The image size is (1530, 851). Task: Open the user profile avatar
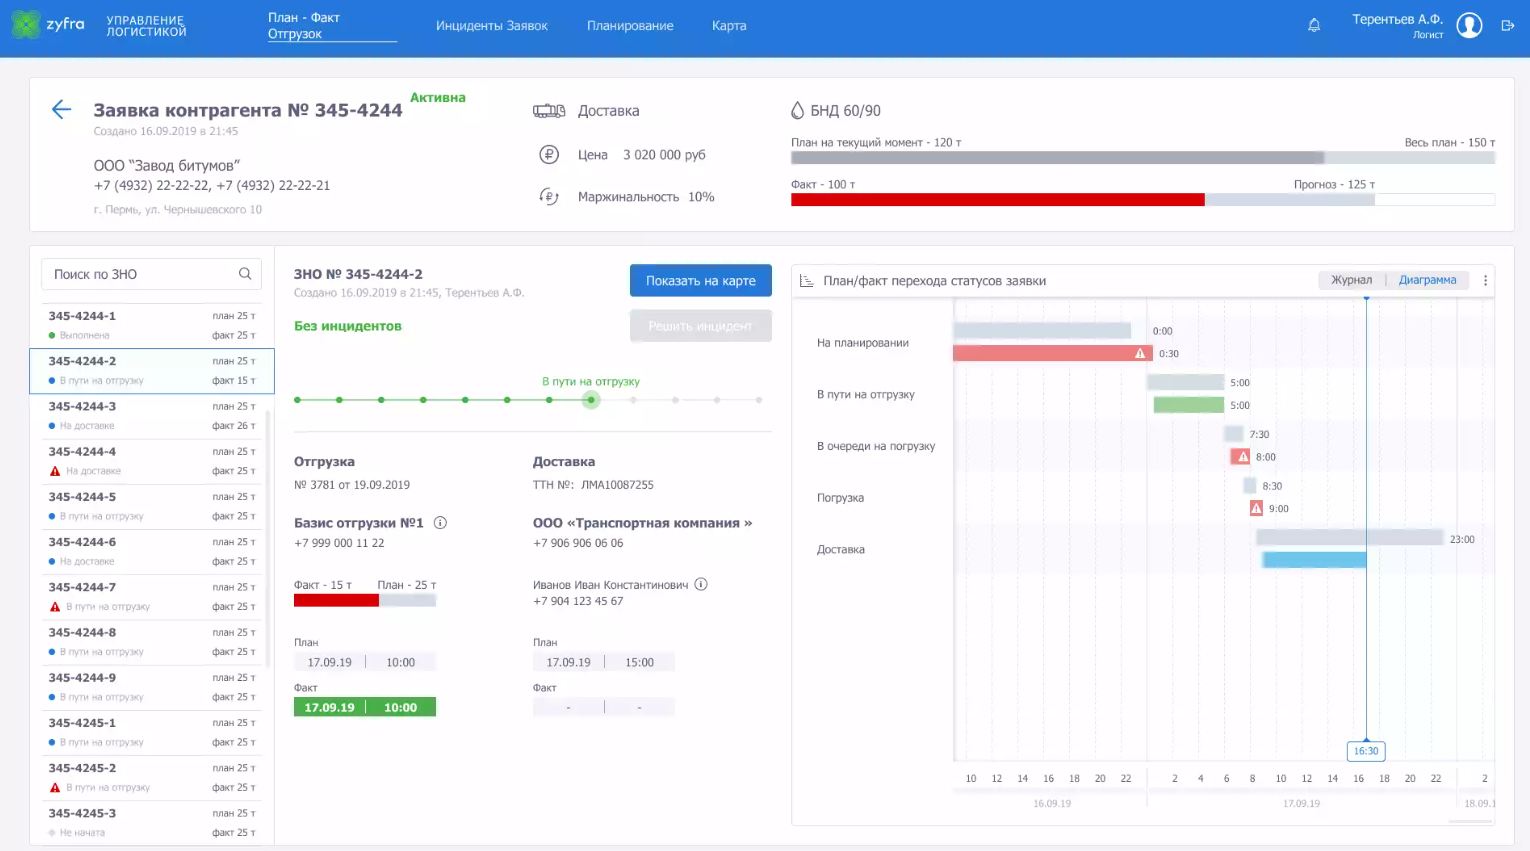click(1469, 25)
